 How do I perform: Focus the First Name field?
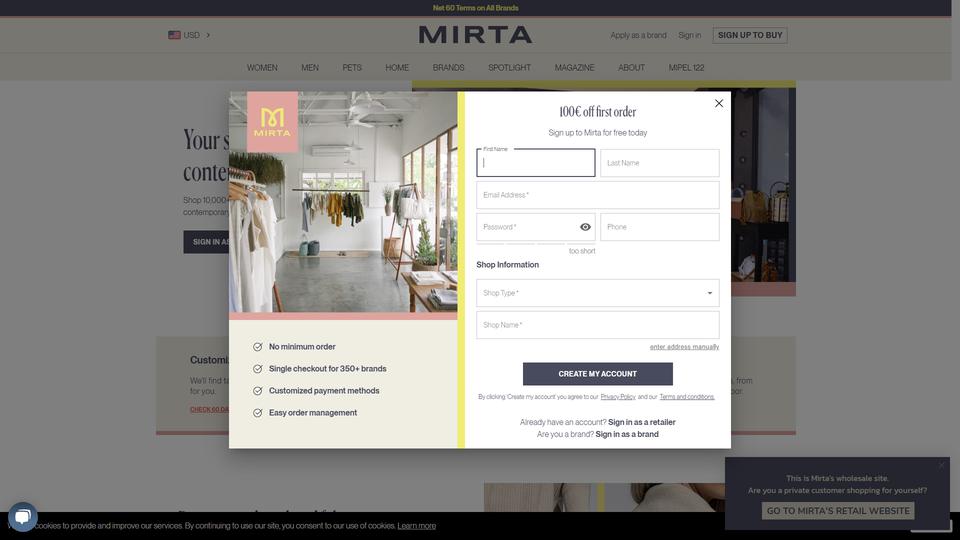[536, 163]
